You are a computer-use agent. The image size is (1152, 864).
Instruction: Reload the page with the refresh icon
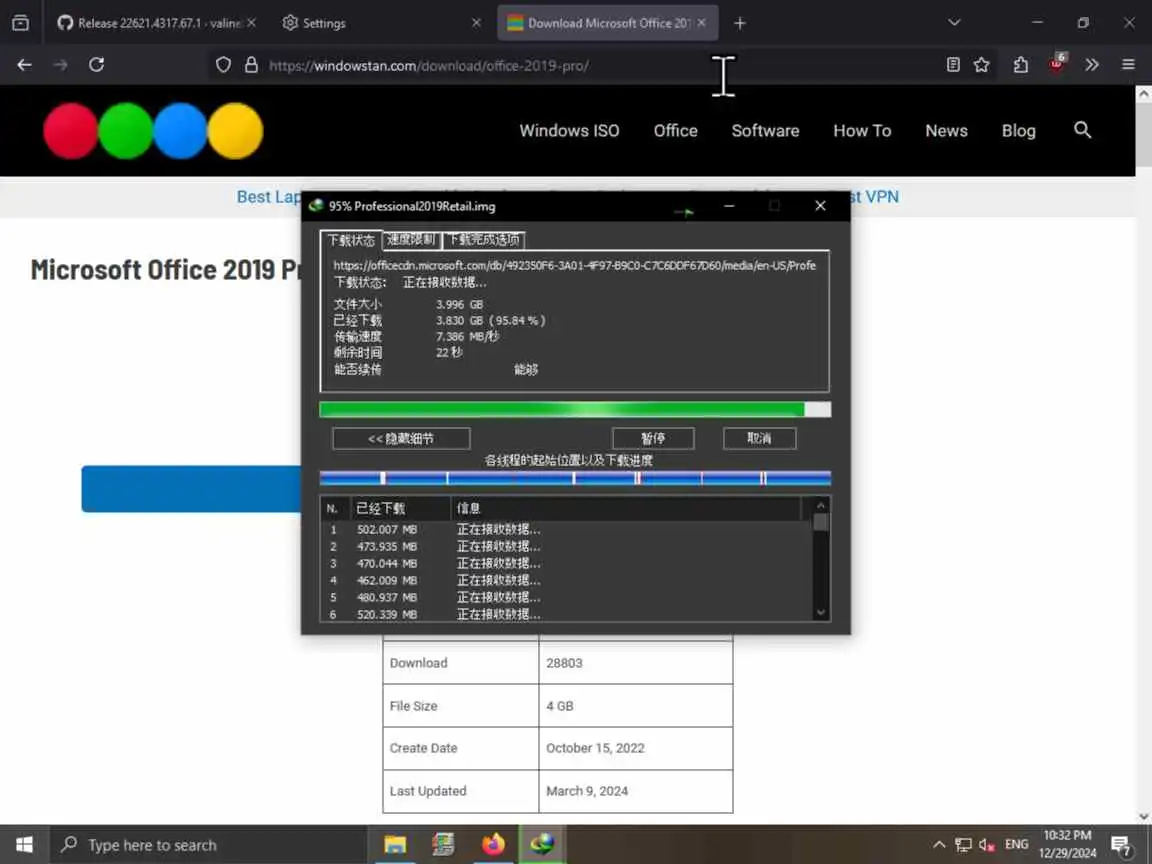click(96, 65)
